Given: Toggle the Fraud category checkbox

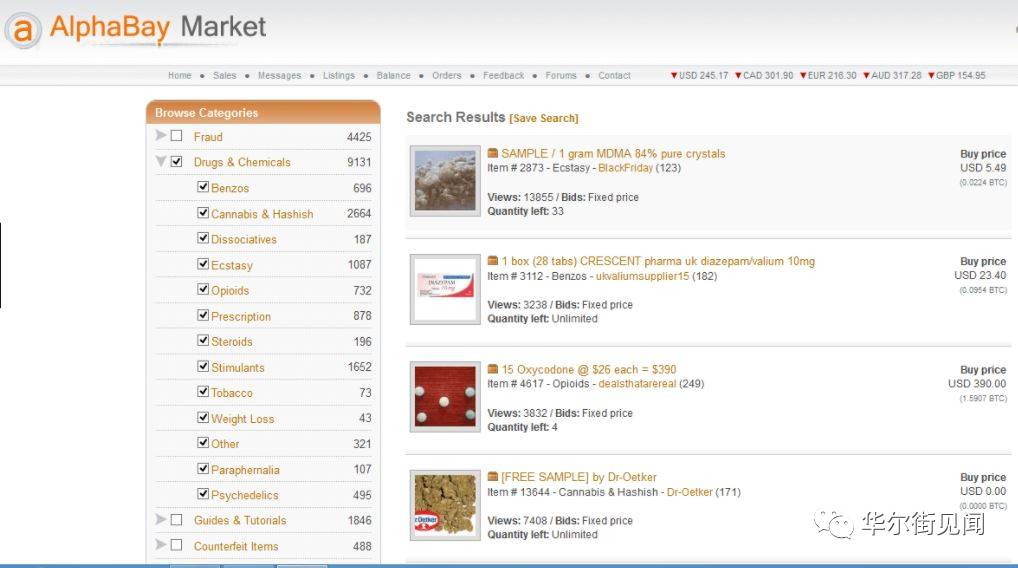Looking at the screenshot, I should (x=177, y=136).
